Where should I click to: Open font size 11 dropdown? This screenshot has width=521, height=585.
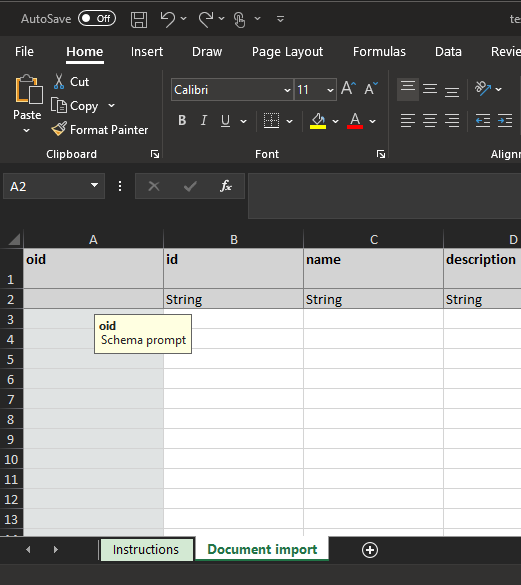coord(330,90)
